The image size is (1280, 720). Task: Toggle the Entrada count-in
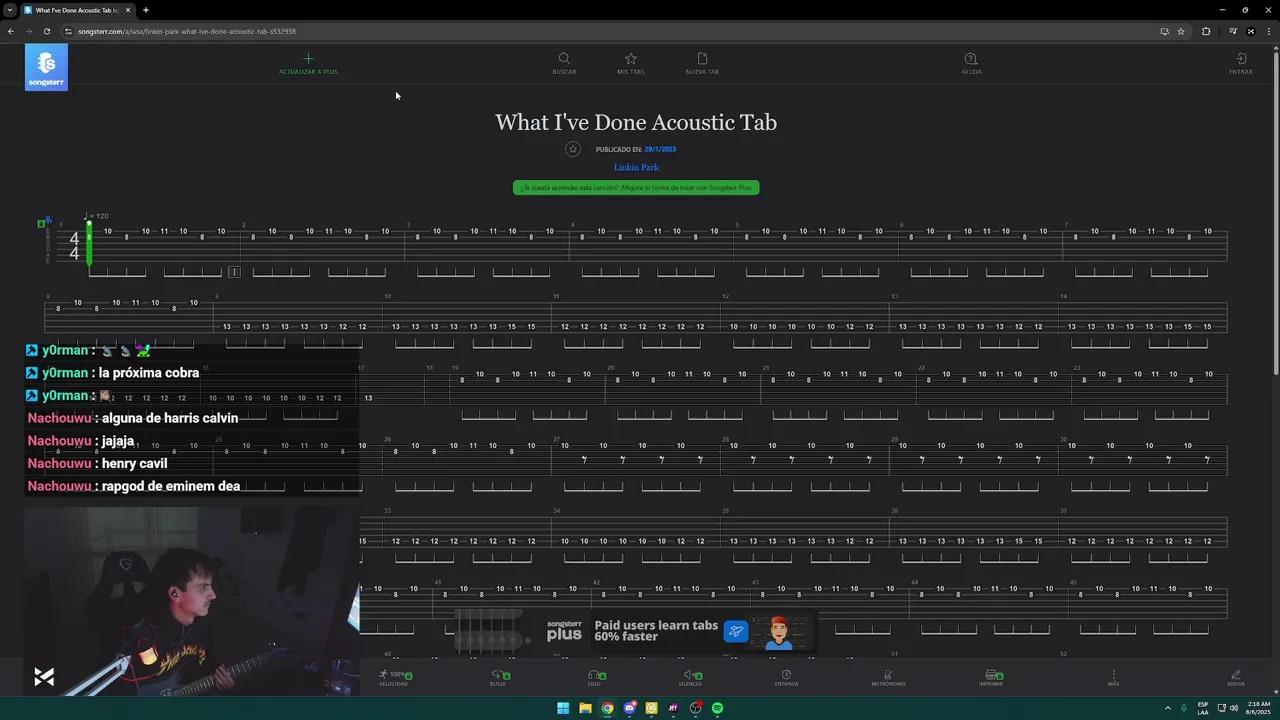coord(786,677)
